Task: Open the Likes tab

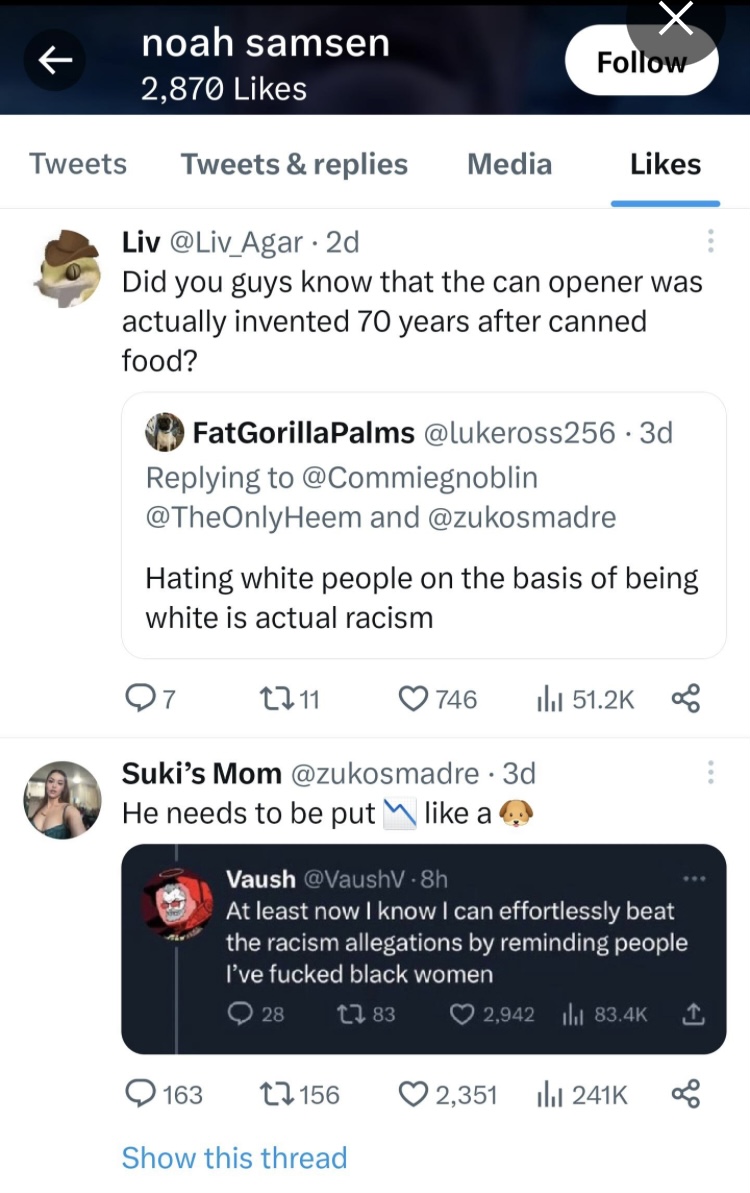Action: pos(665,164)
